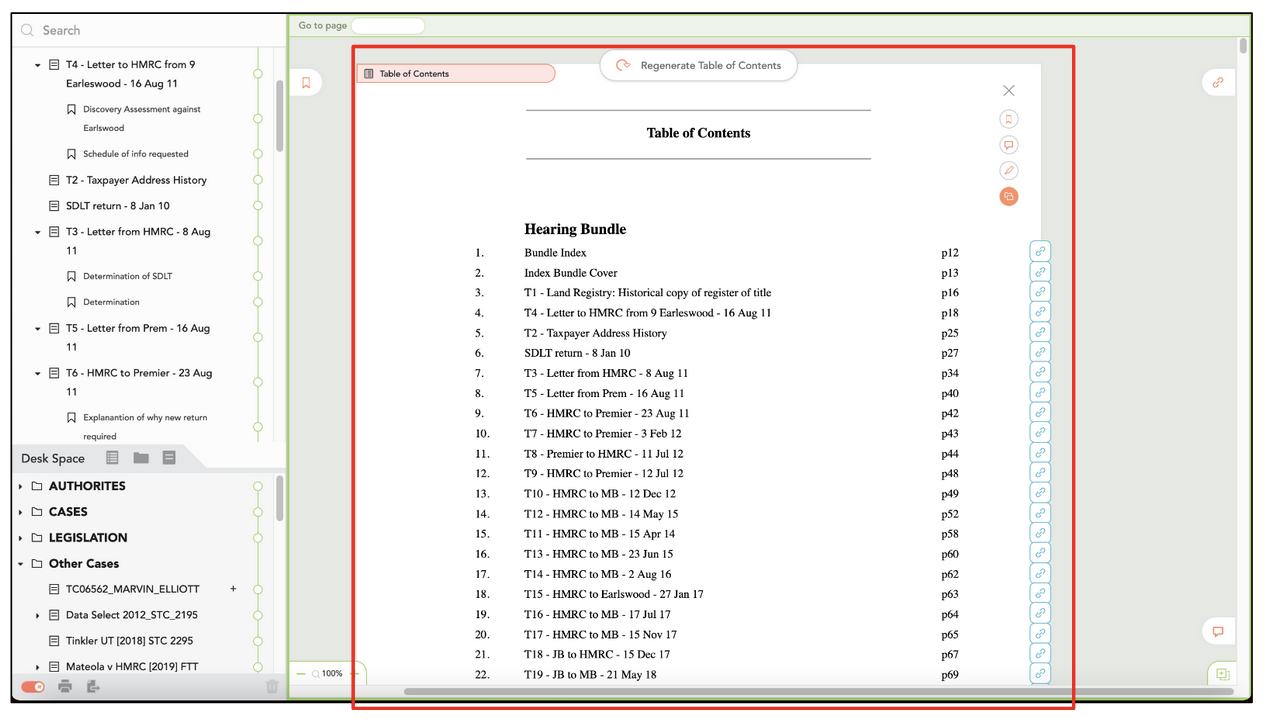The width and height of the screenshot is (1270, 724).
Task: Toggle circle marker beside Tinkler UT [2018]
Action: (258, 641)
